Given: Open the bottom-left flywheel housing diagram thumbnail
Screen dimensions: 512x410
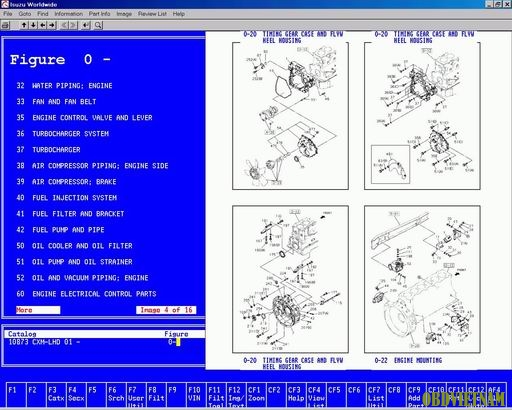Looking at the screenshot, I should pos(290,279).
